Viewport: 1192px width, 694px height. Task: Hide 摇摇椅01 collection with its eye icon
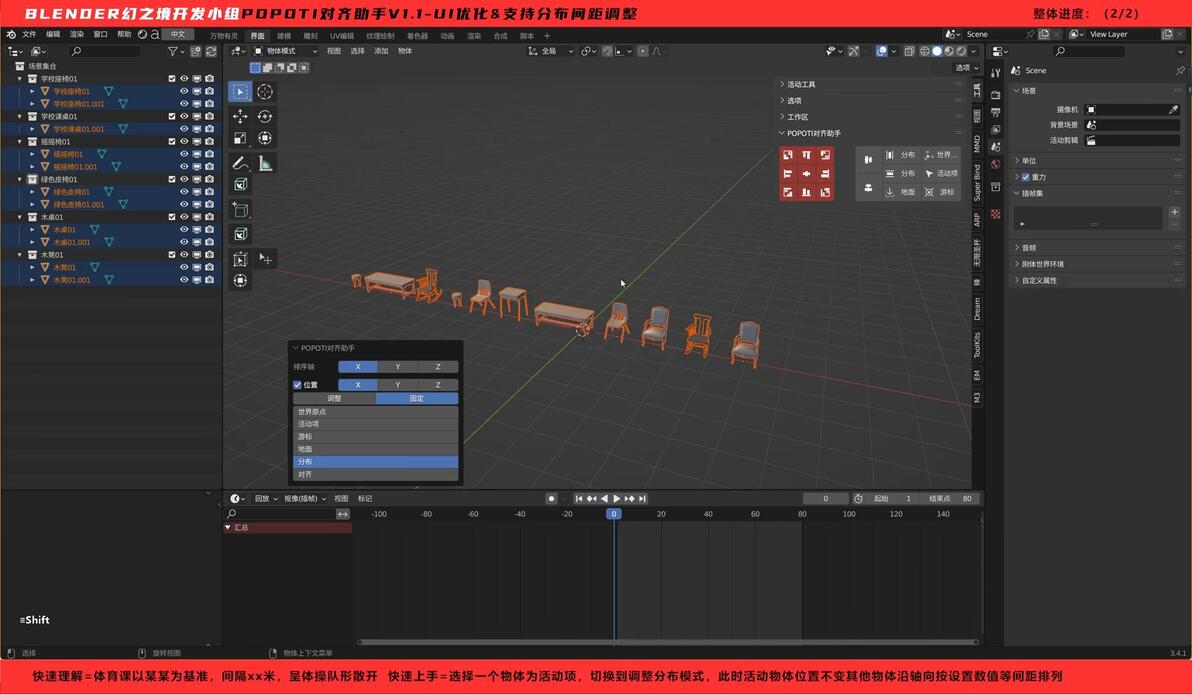[x=184, y=141]
